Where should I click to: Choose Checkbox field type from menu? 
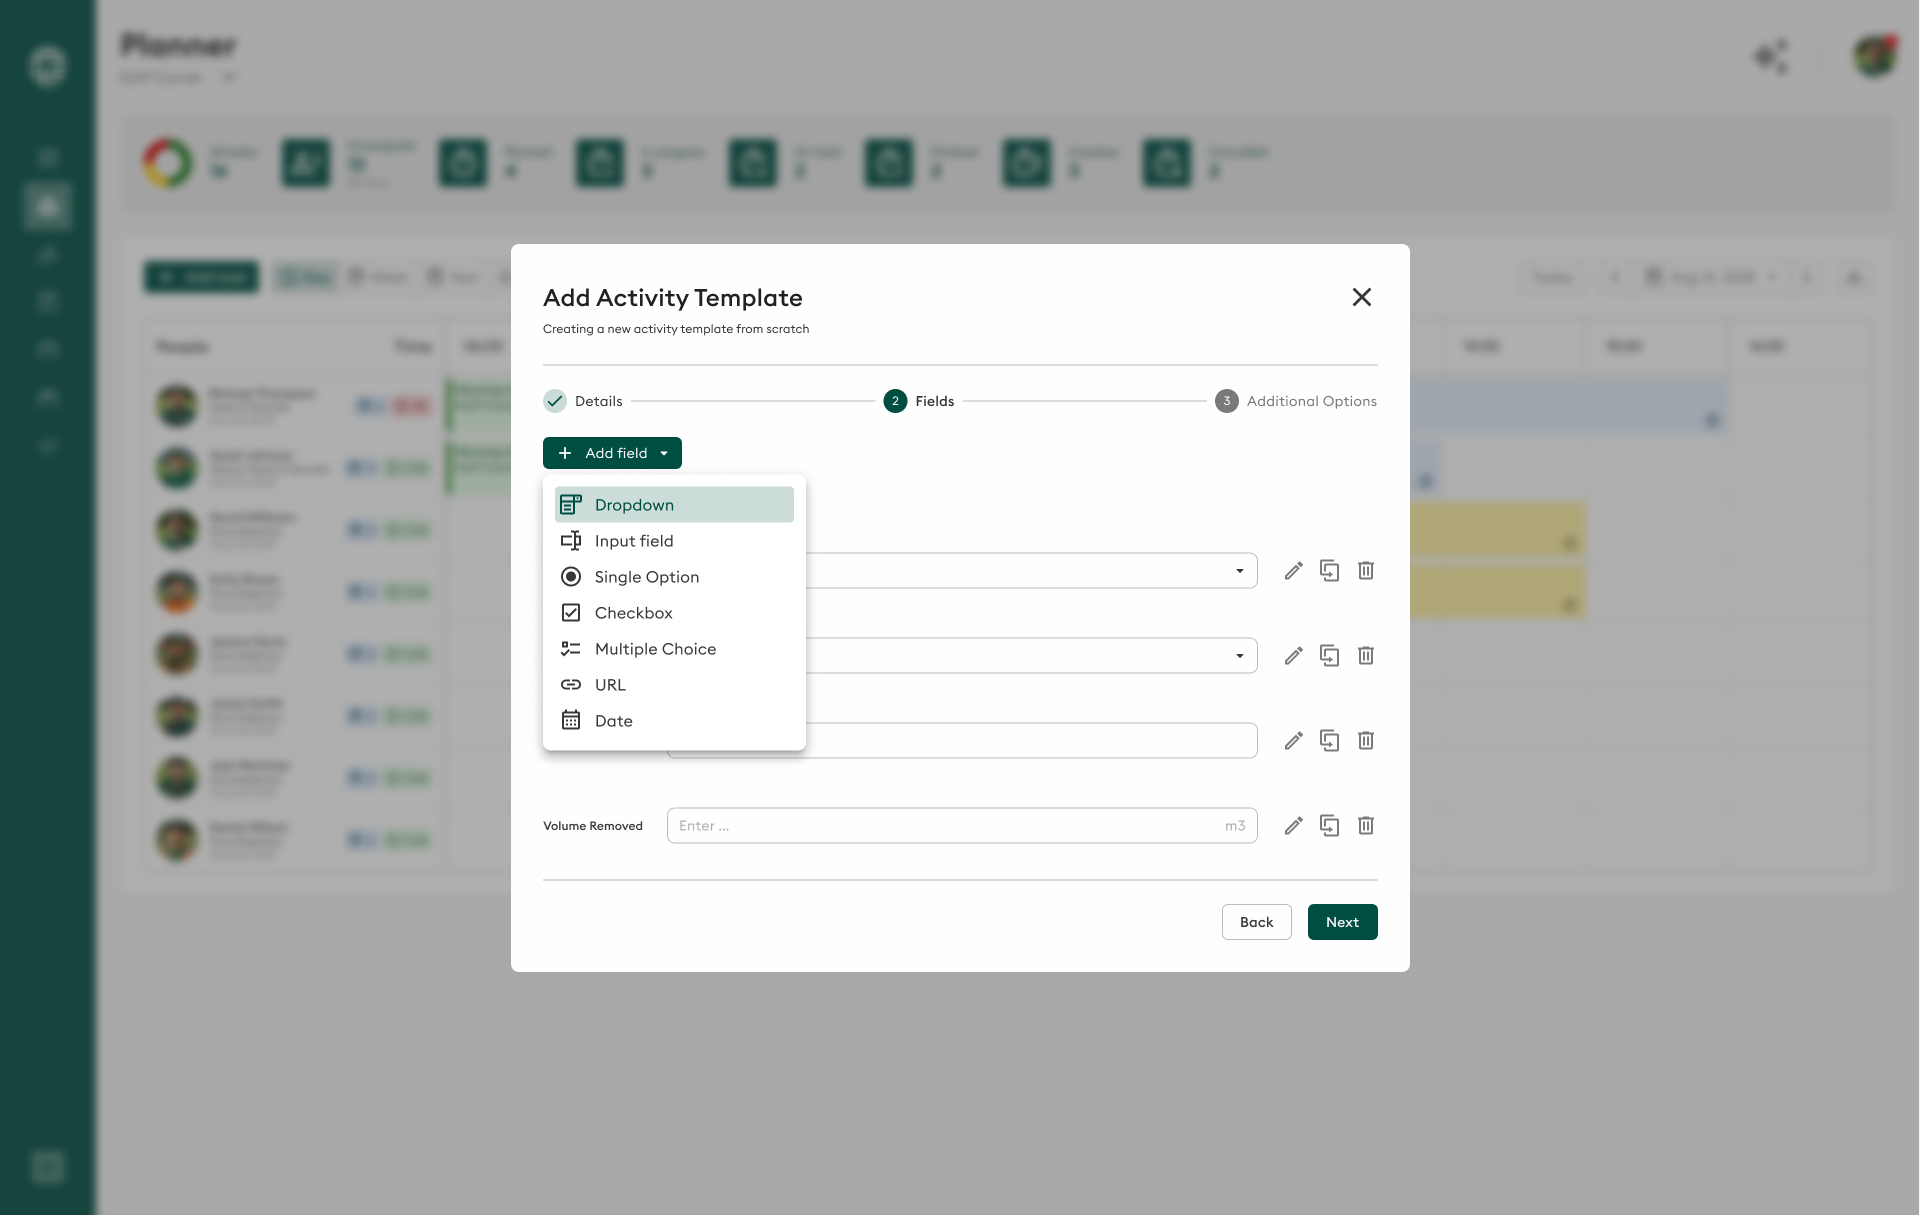pyautogui.click(x=633, y=613)
